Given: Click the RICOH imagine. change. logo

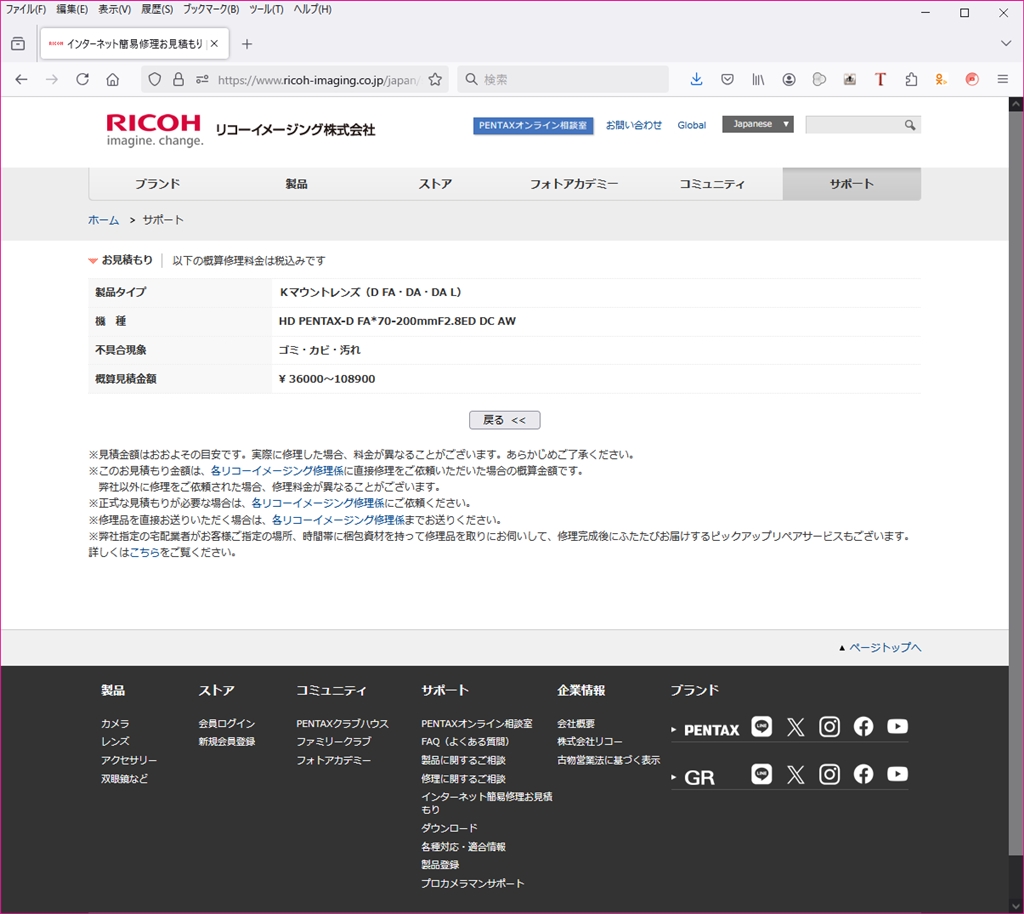Looking at the screenshot, I should 155,130.
